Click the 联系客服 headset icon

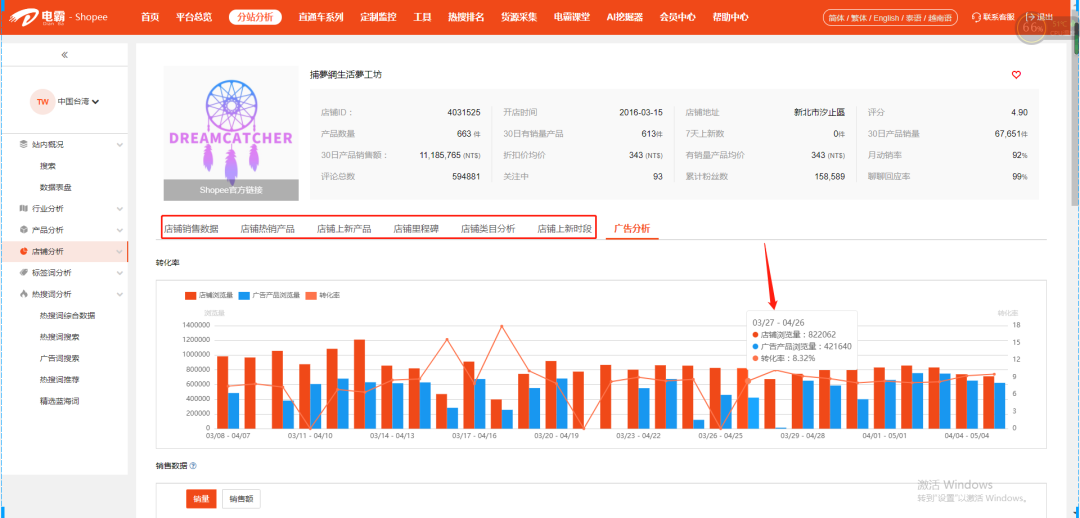point(975,18)
